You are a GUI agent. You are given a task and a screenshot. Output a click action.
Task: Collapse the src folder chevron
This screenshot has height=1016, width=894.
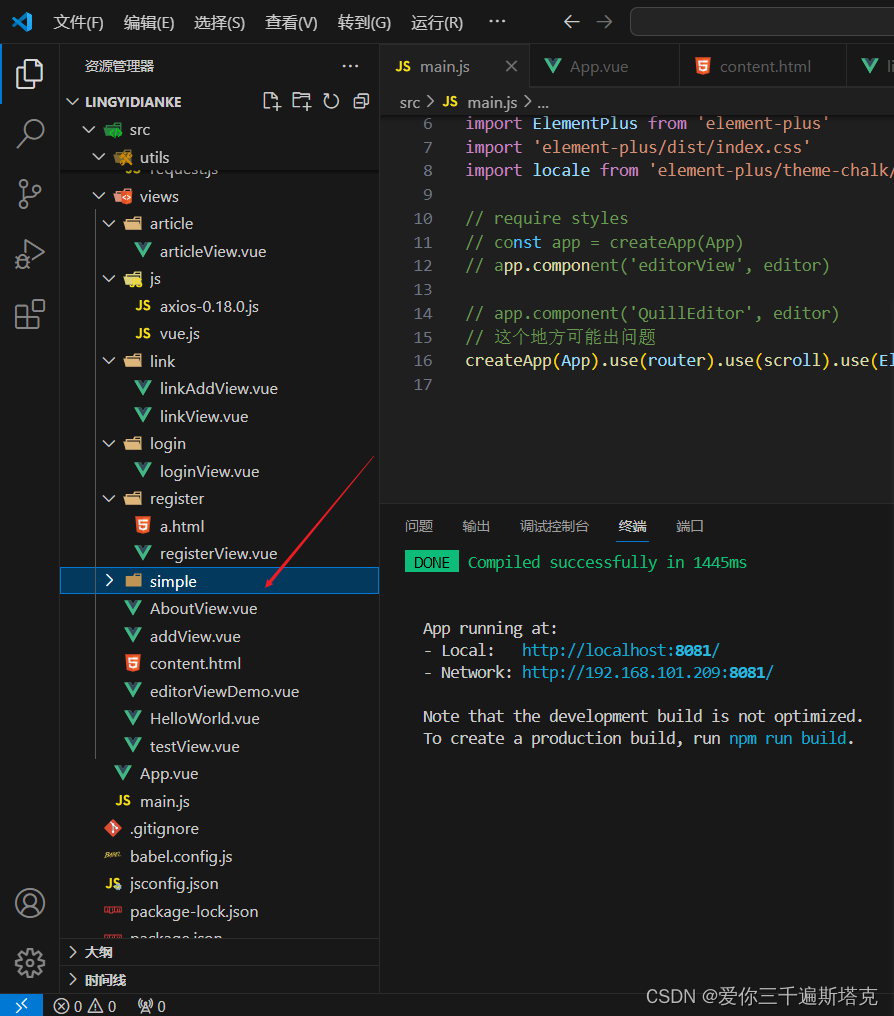coord(89,128)
